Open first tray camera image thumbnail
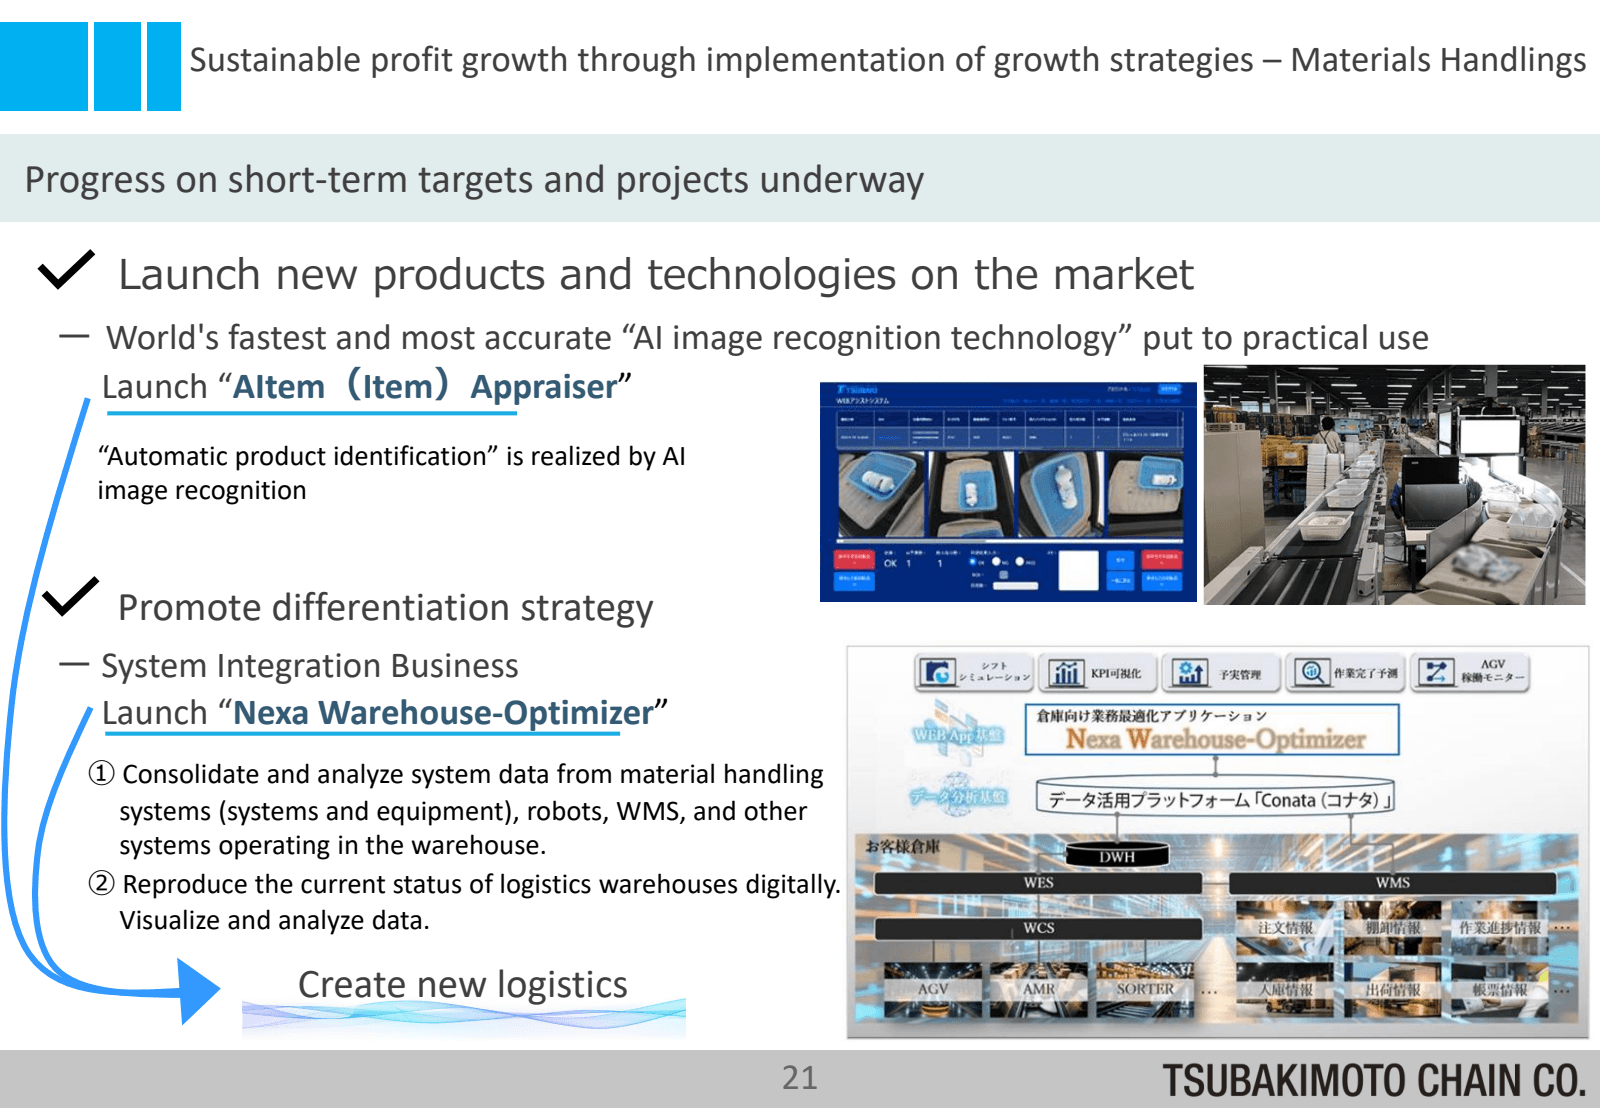This screenshot has height=1108, width=1600. [x=881, y=494]
